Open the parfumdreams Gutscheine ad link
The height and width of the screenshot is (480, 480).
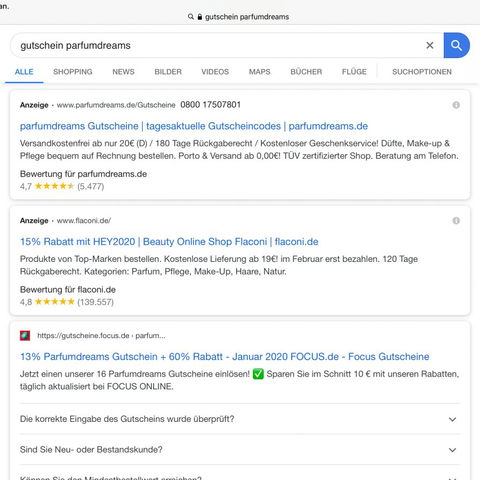click(x=194, y=126)
